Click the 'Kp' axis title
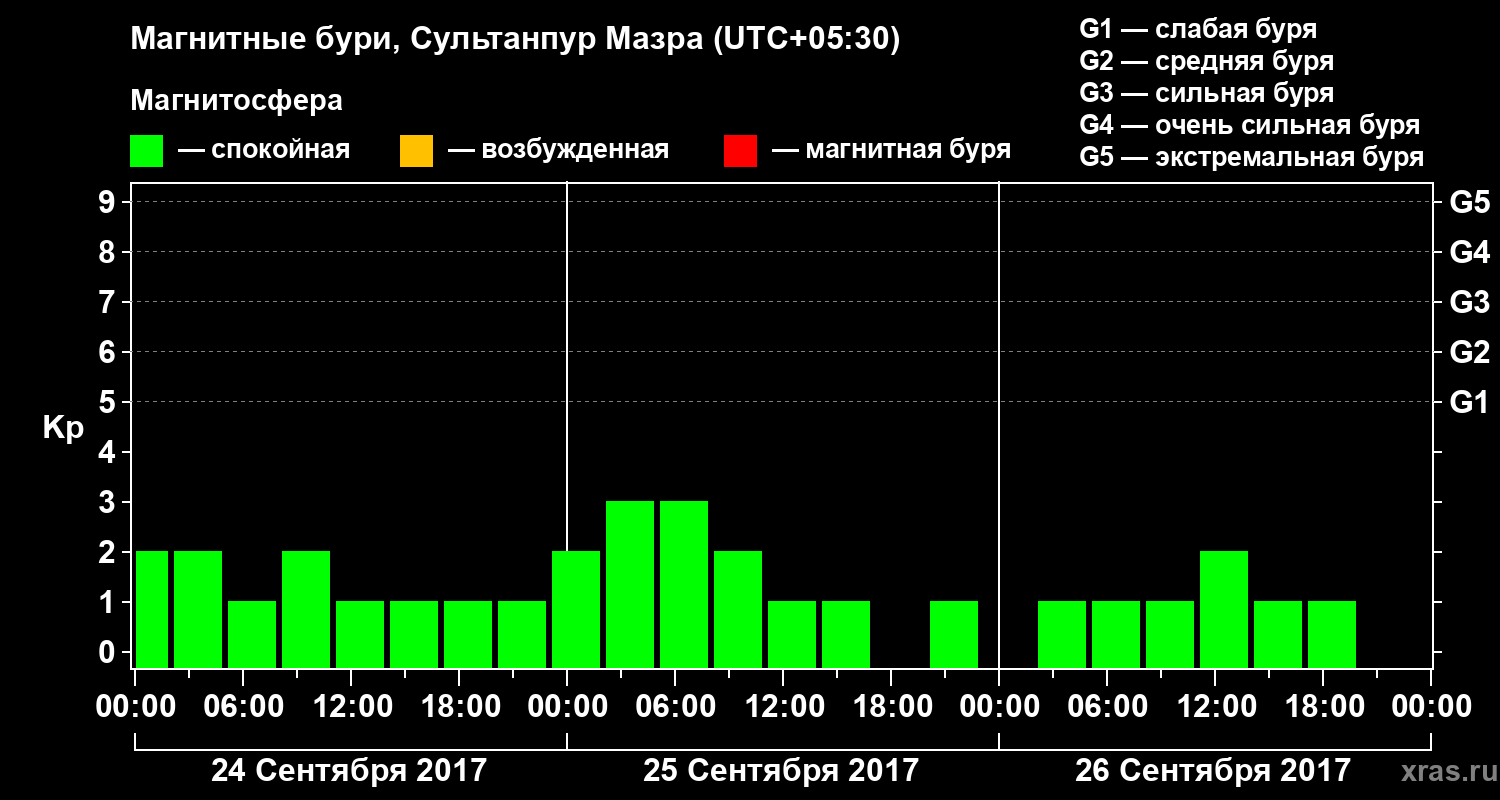 63,428
